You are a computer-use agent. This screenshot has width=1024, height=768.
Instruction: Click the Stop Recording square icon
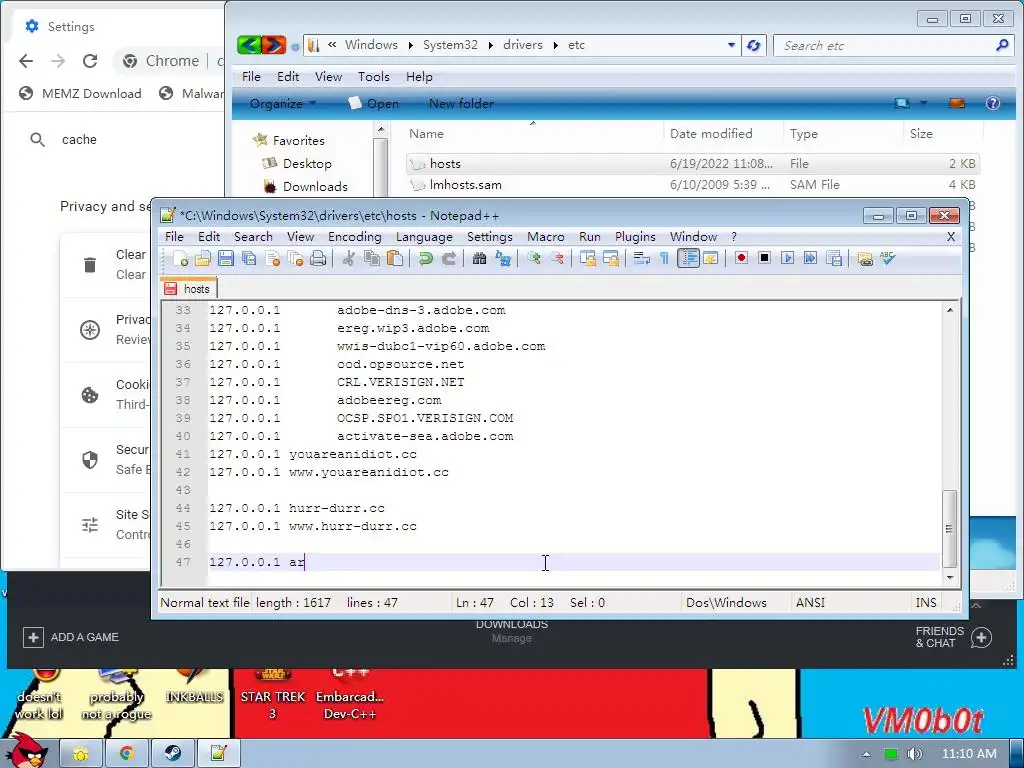pos(764,258)
